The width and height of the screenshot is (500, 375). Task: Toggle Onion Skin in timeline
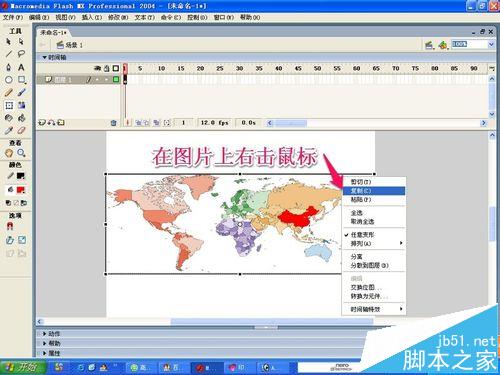138,123
